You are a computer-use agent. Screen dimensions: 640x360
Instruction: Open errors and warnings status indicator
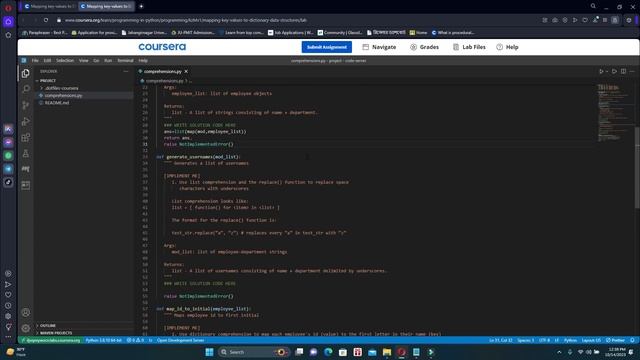click(135, 340)
